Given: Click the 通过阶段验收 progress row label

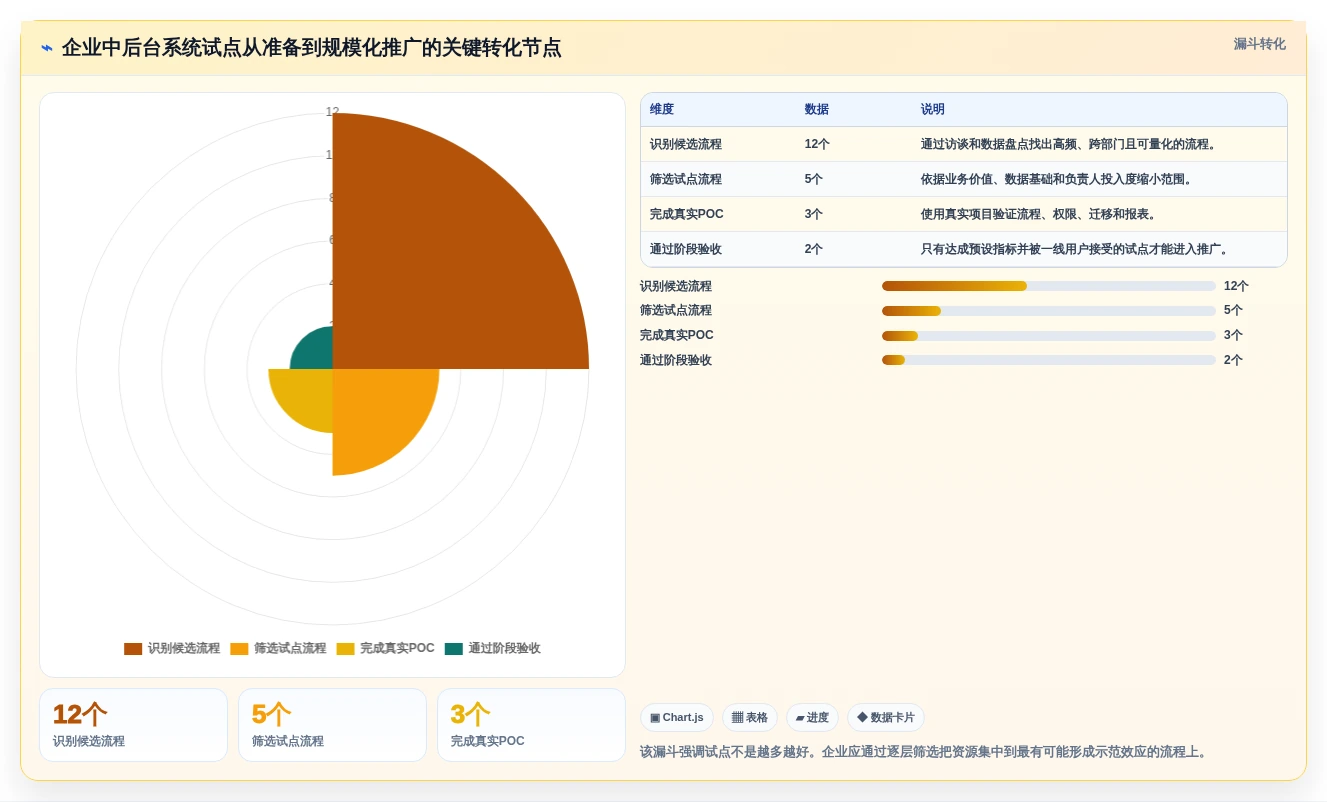Looking at the screenshot, I should click(x=676, y=360).
